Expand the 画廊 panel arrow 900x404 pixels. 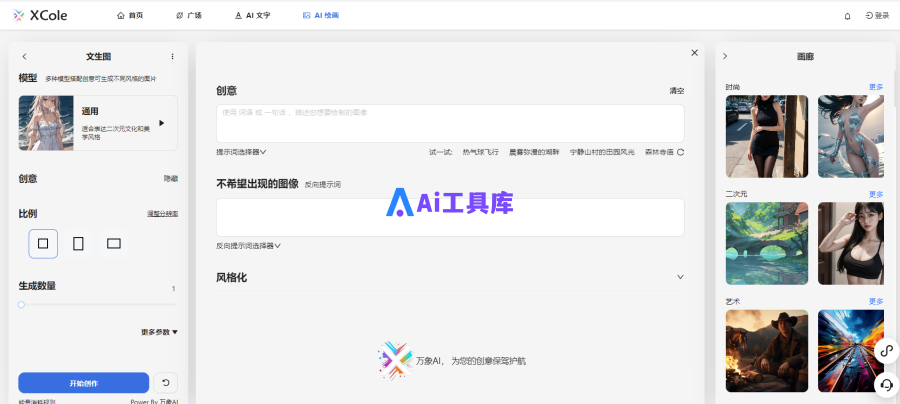point(725,56)
